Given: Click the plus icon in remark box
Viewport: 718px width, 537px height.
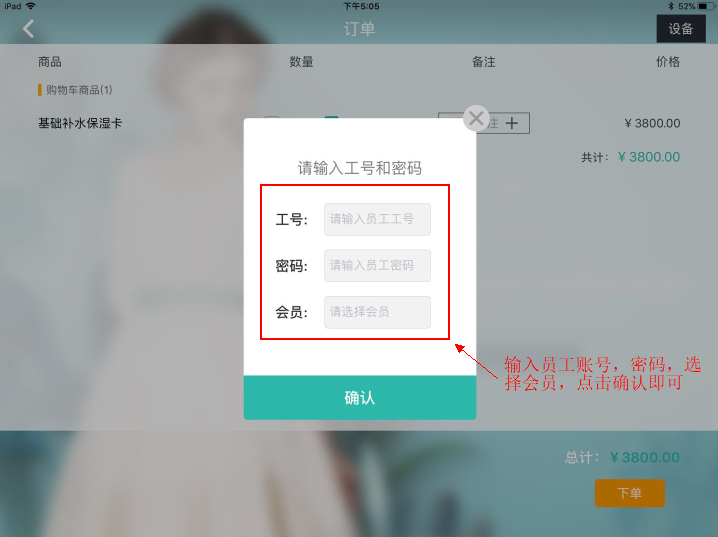Looking at the screenshot, I should pyautogui.click(x=512, y=123).
